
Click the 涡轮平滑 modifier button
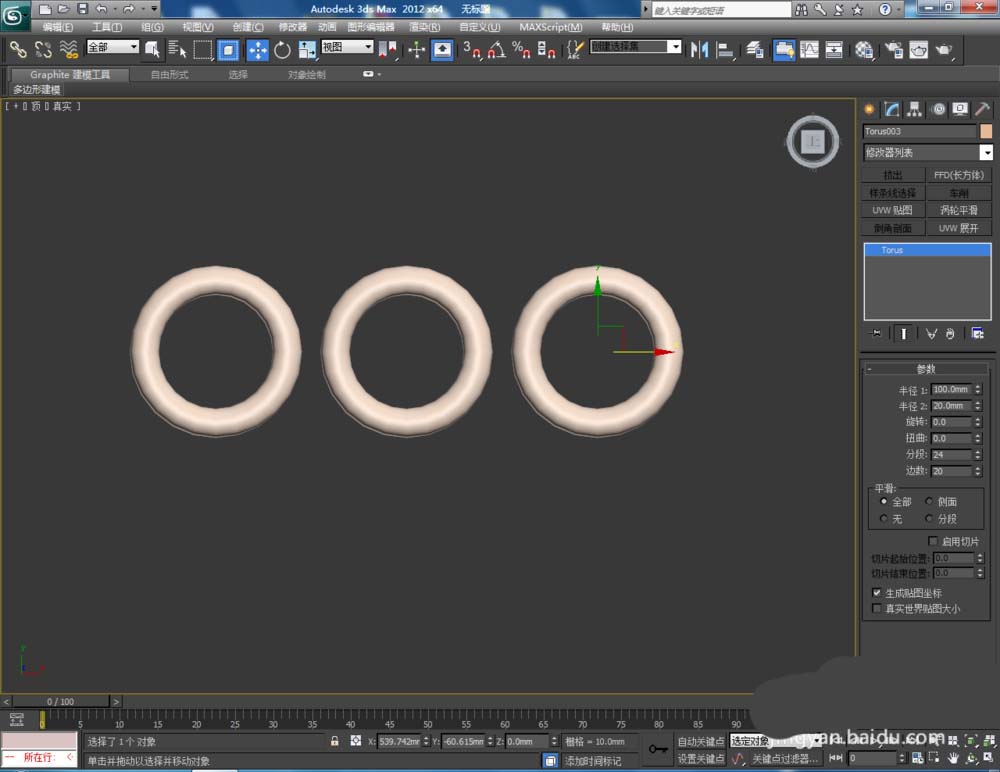(x=958, y=210)
